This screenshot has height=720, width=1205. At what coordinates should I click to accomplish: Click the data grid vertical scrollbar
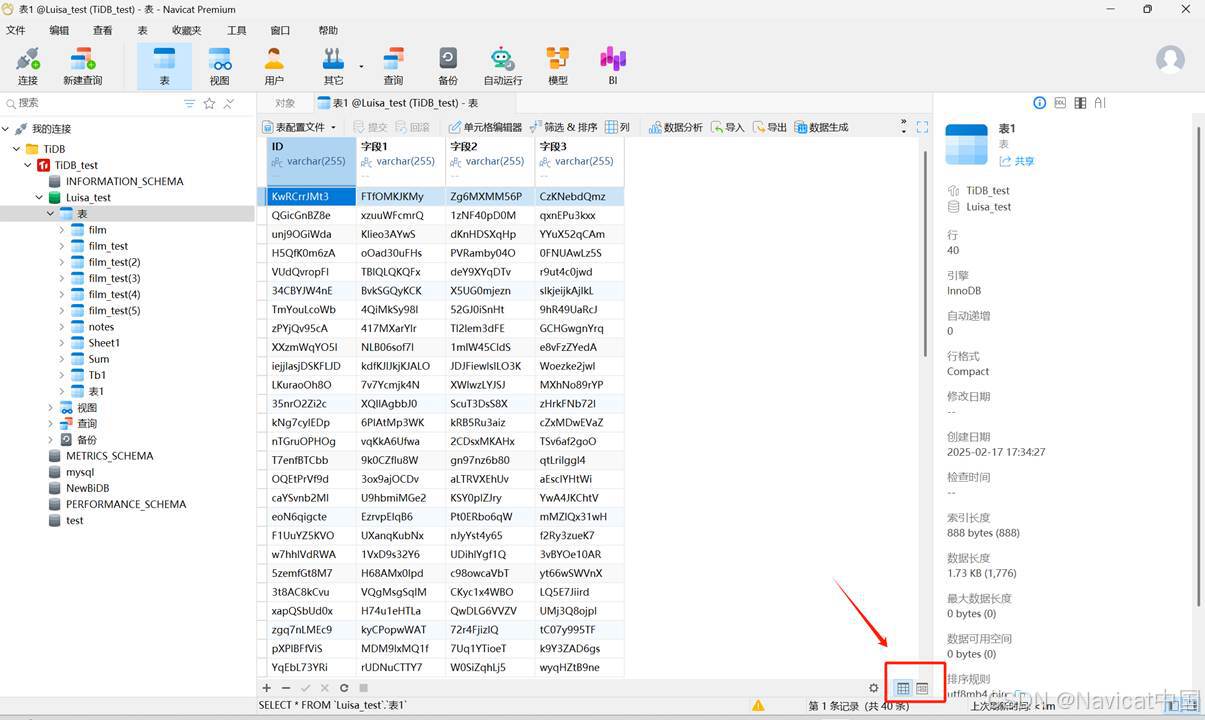coord(926,255)
